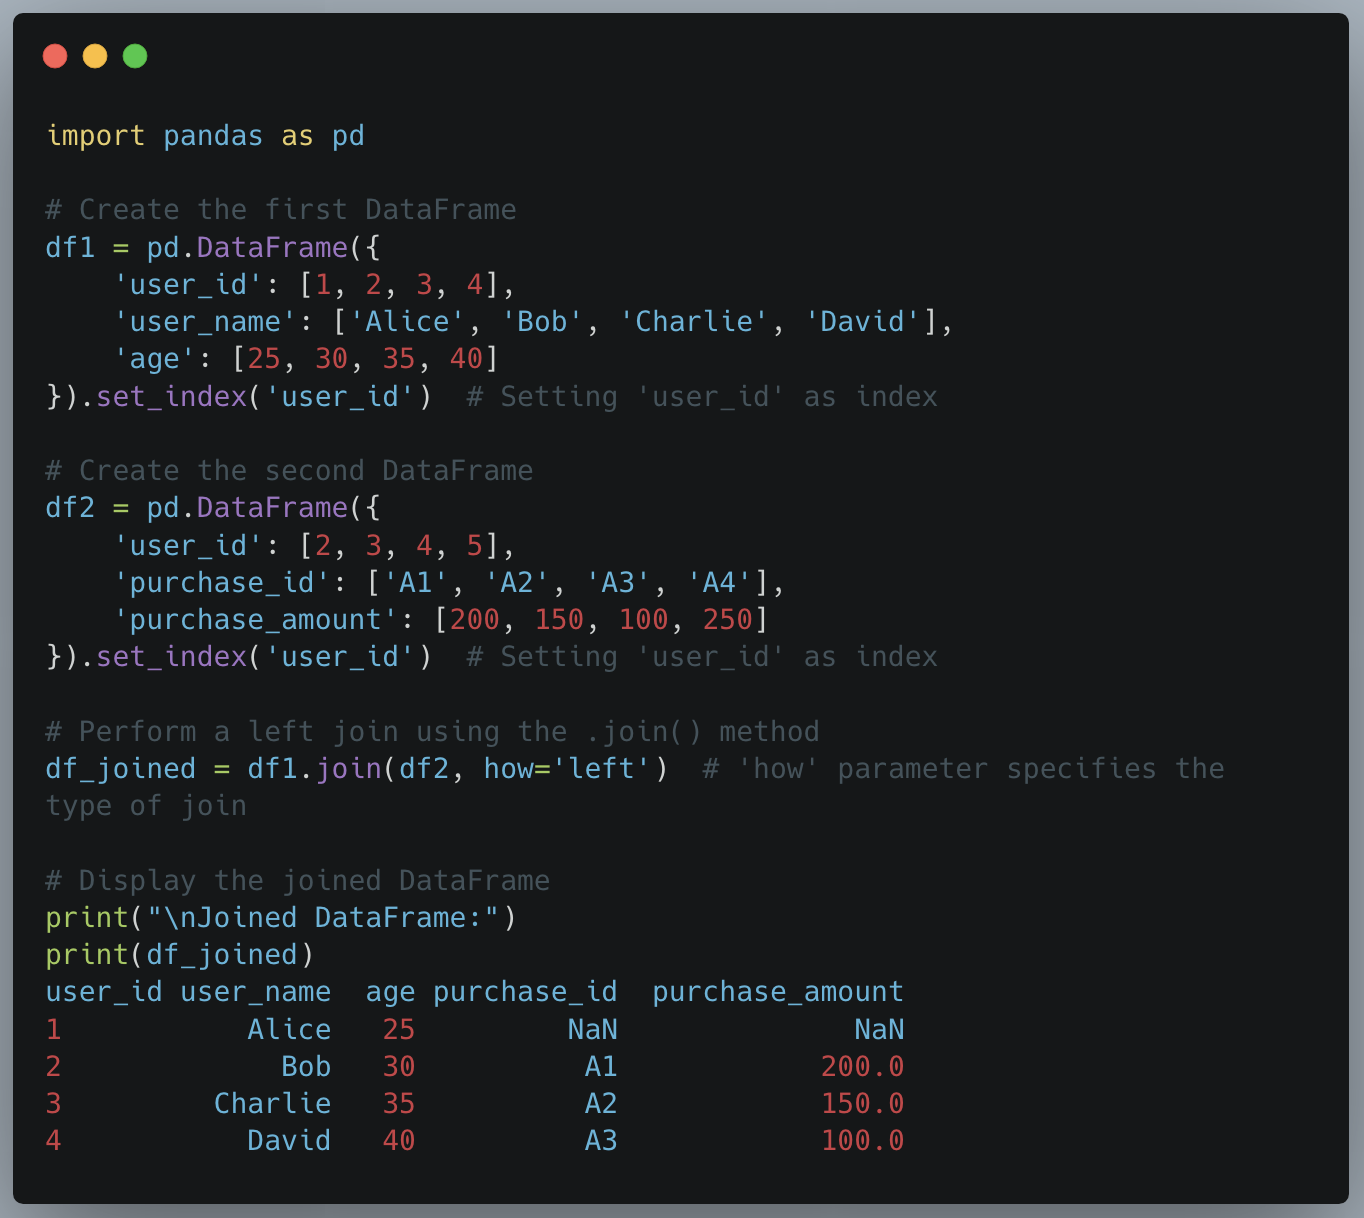
Task: Select the 'import pandas as pd' statement
Action: click(x=205, y=135)
